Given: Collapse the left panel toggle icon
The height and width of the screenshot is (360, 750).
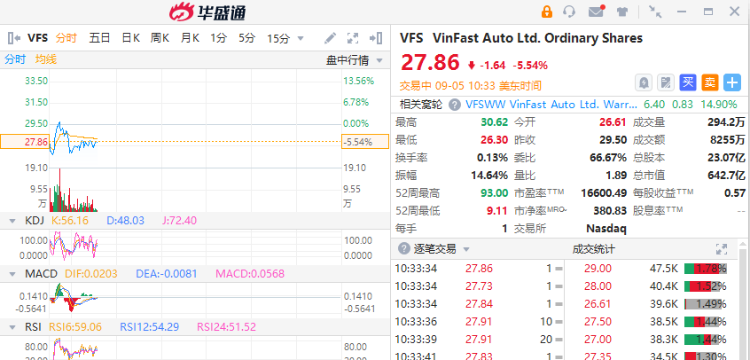Looking at the screenshot, I should 14,38.
